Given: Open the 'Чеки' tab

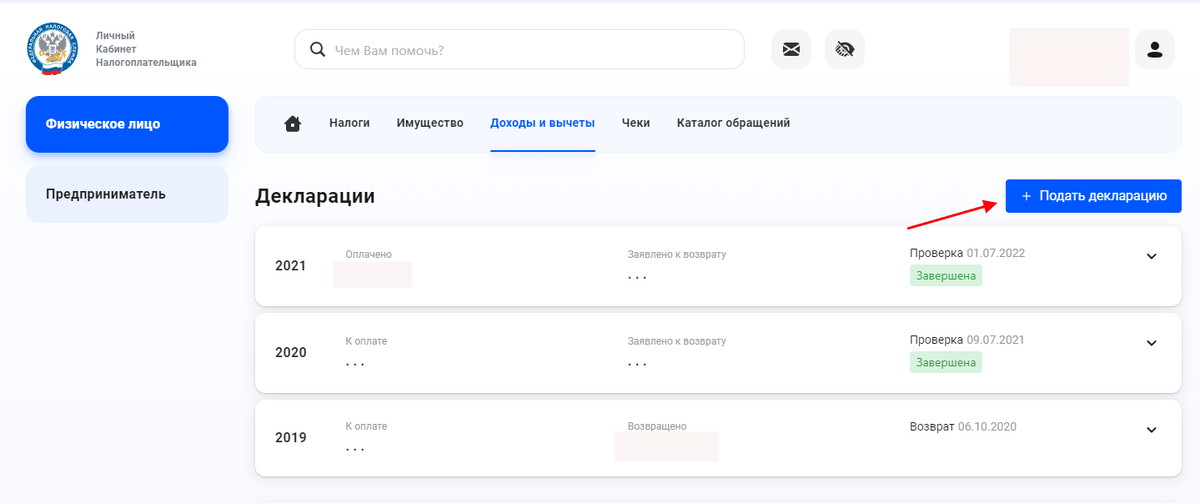Looking at the screenshot, I should pos(636,123).
